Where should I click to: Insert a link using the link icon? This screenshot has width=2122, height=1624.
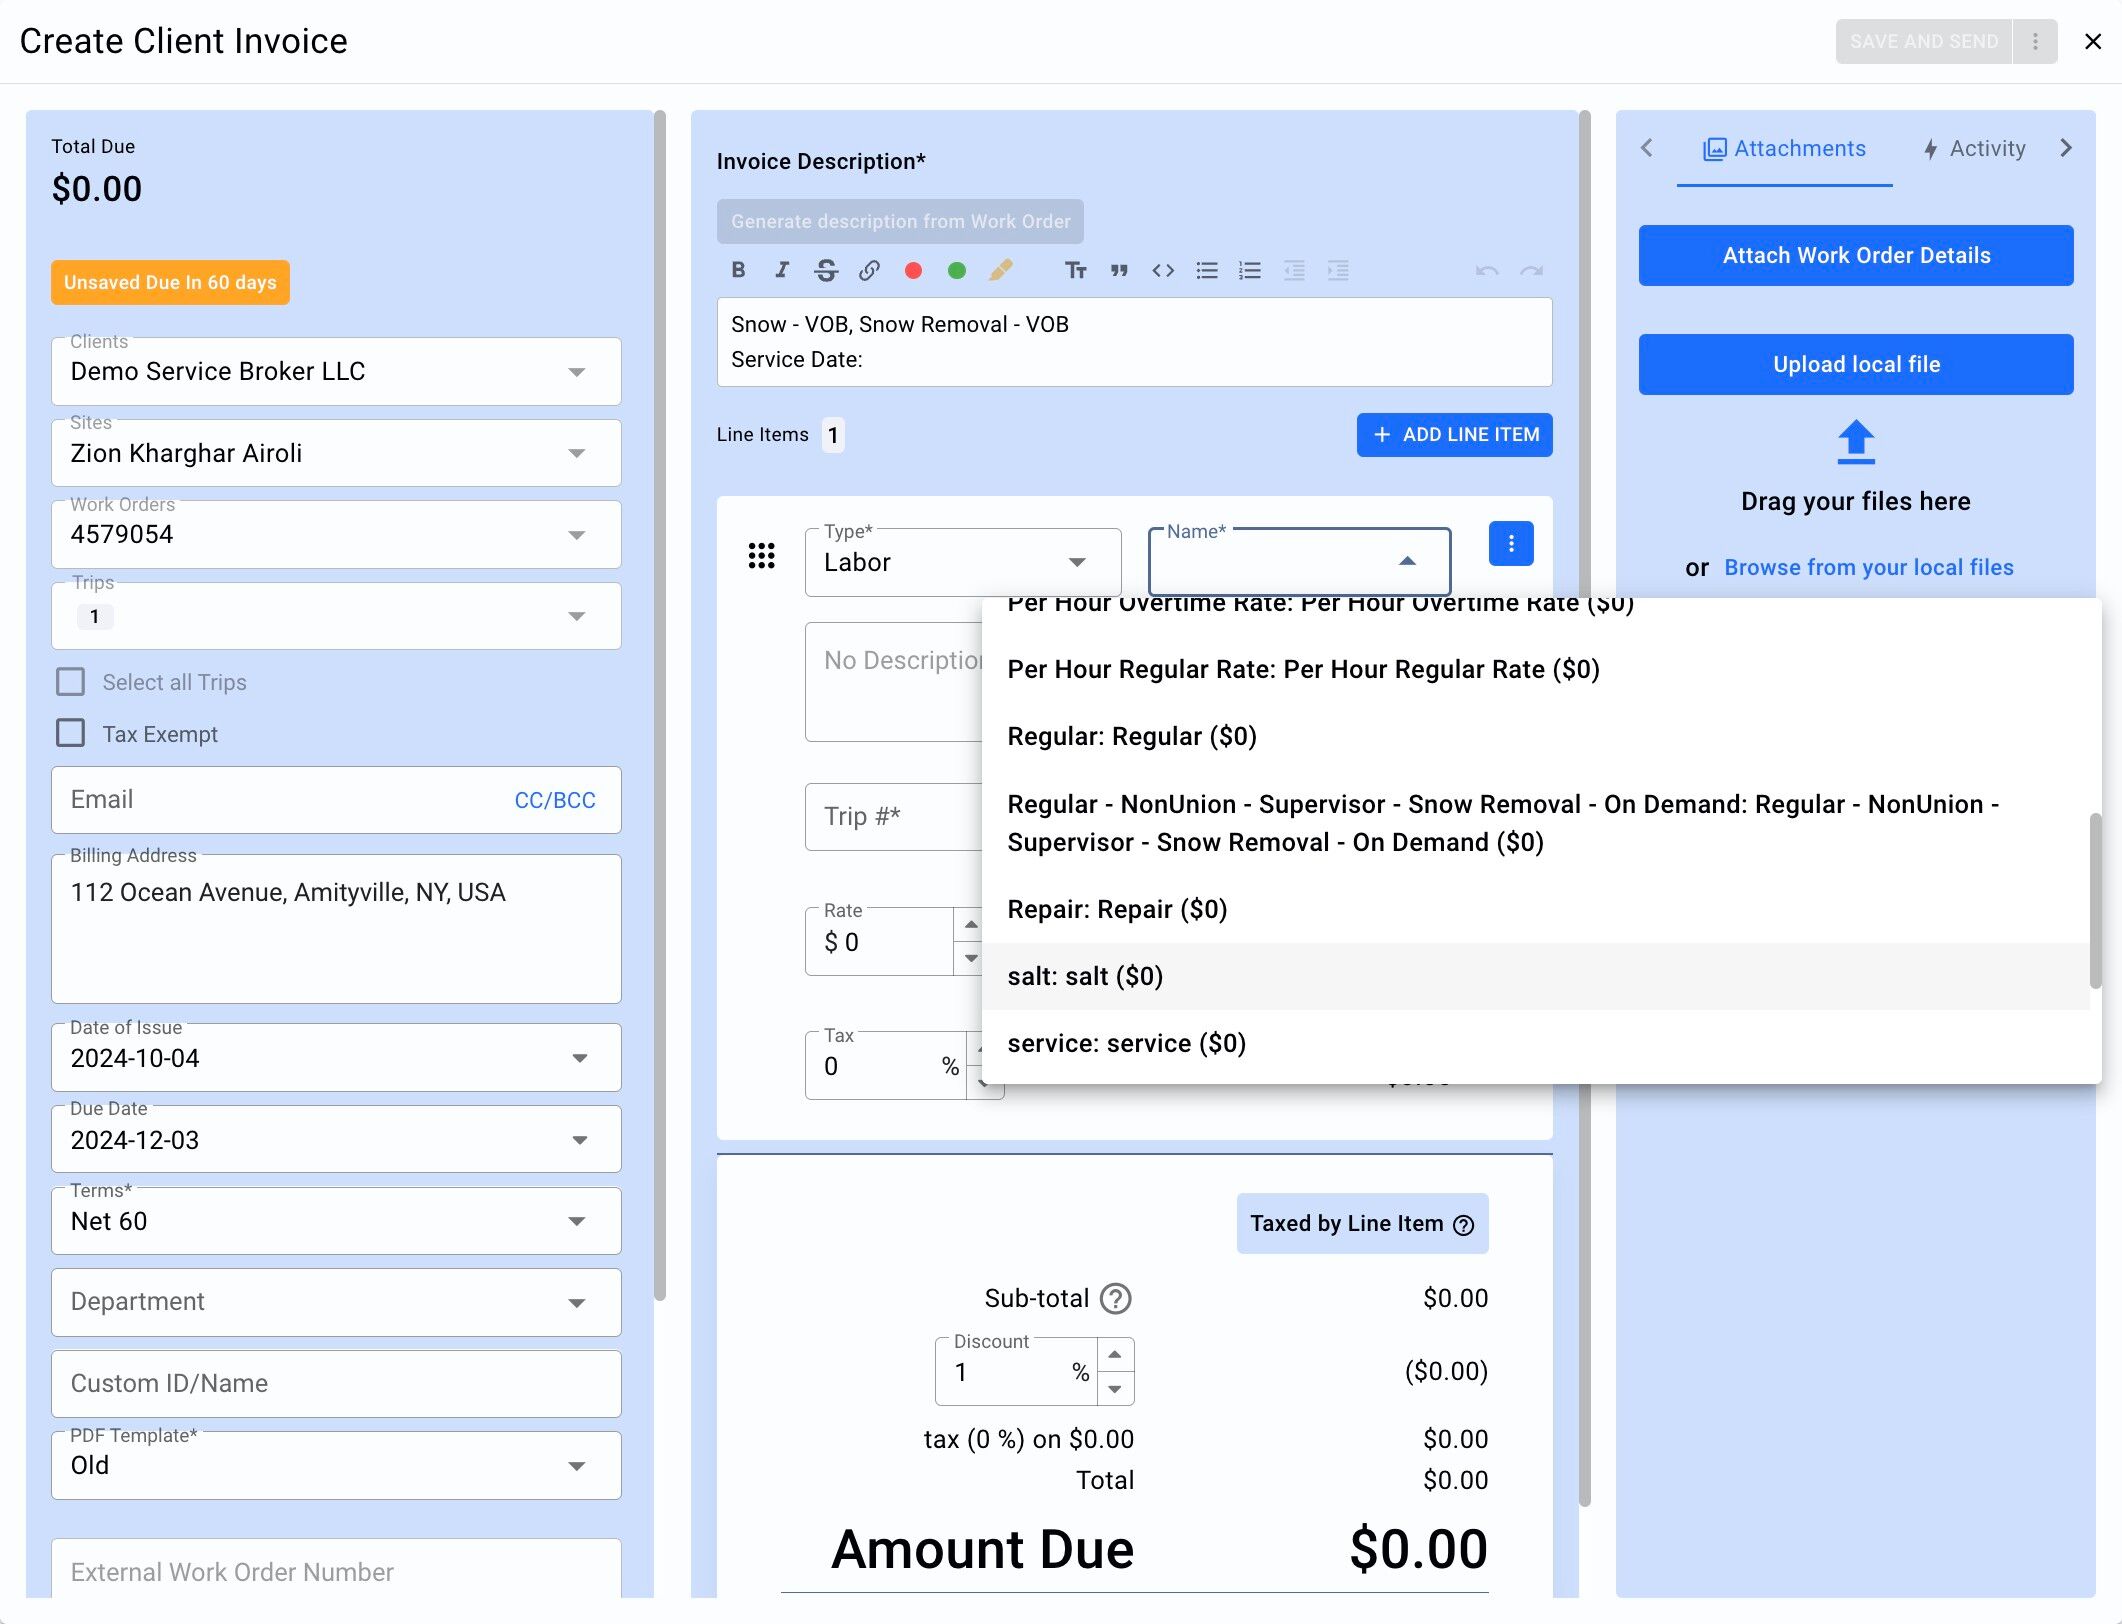869,270
